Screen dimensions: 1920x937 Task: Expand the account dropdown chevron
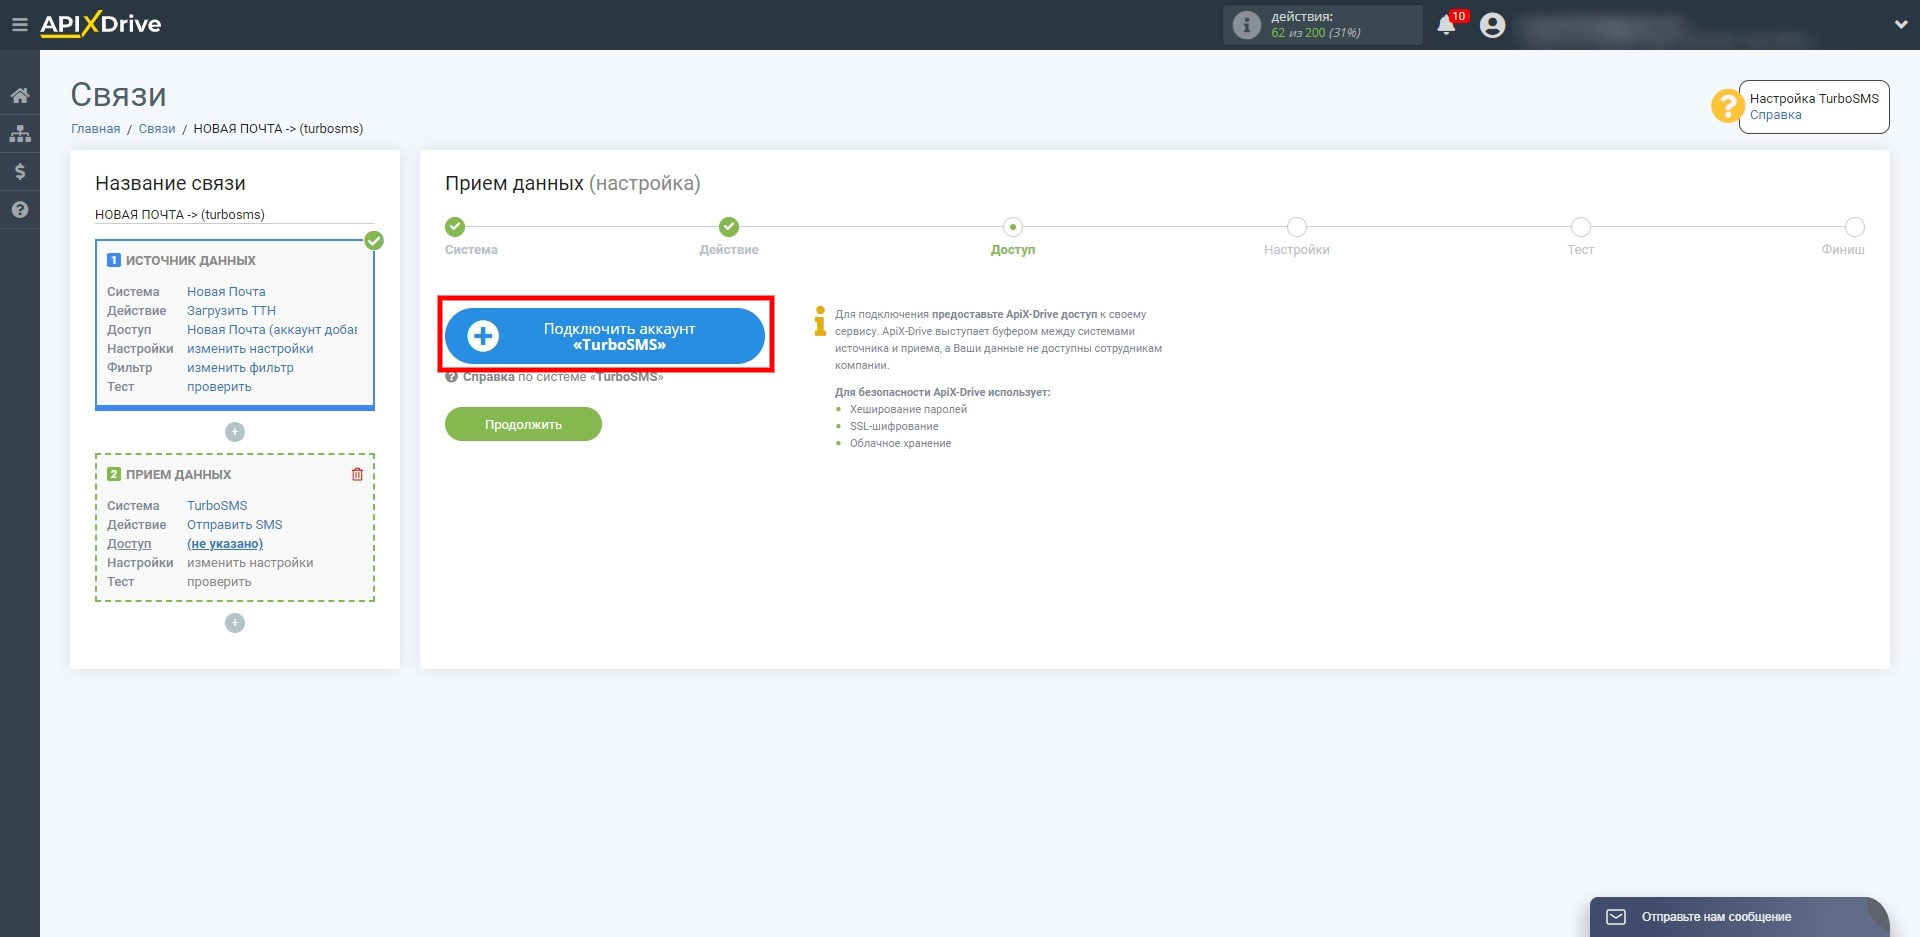[x=1901, y=25]
